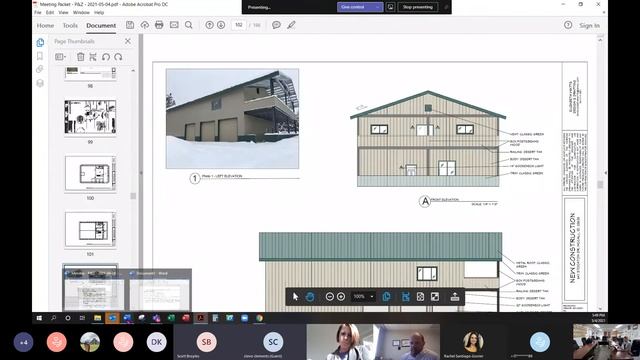Fit the page using the floating toolbar's fit-page icon
This screenshot has width=640, height=360.
coord(420,297)
